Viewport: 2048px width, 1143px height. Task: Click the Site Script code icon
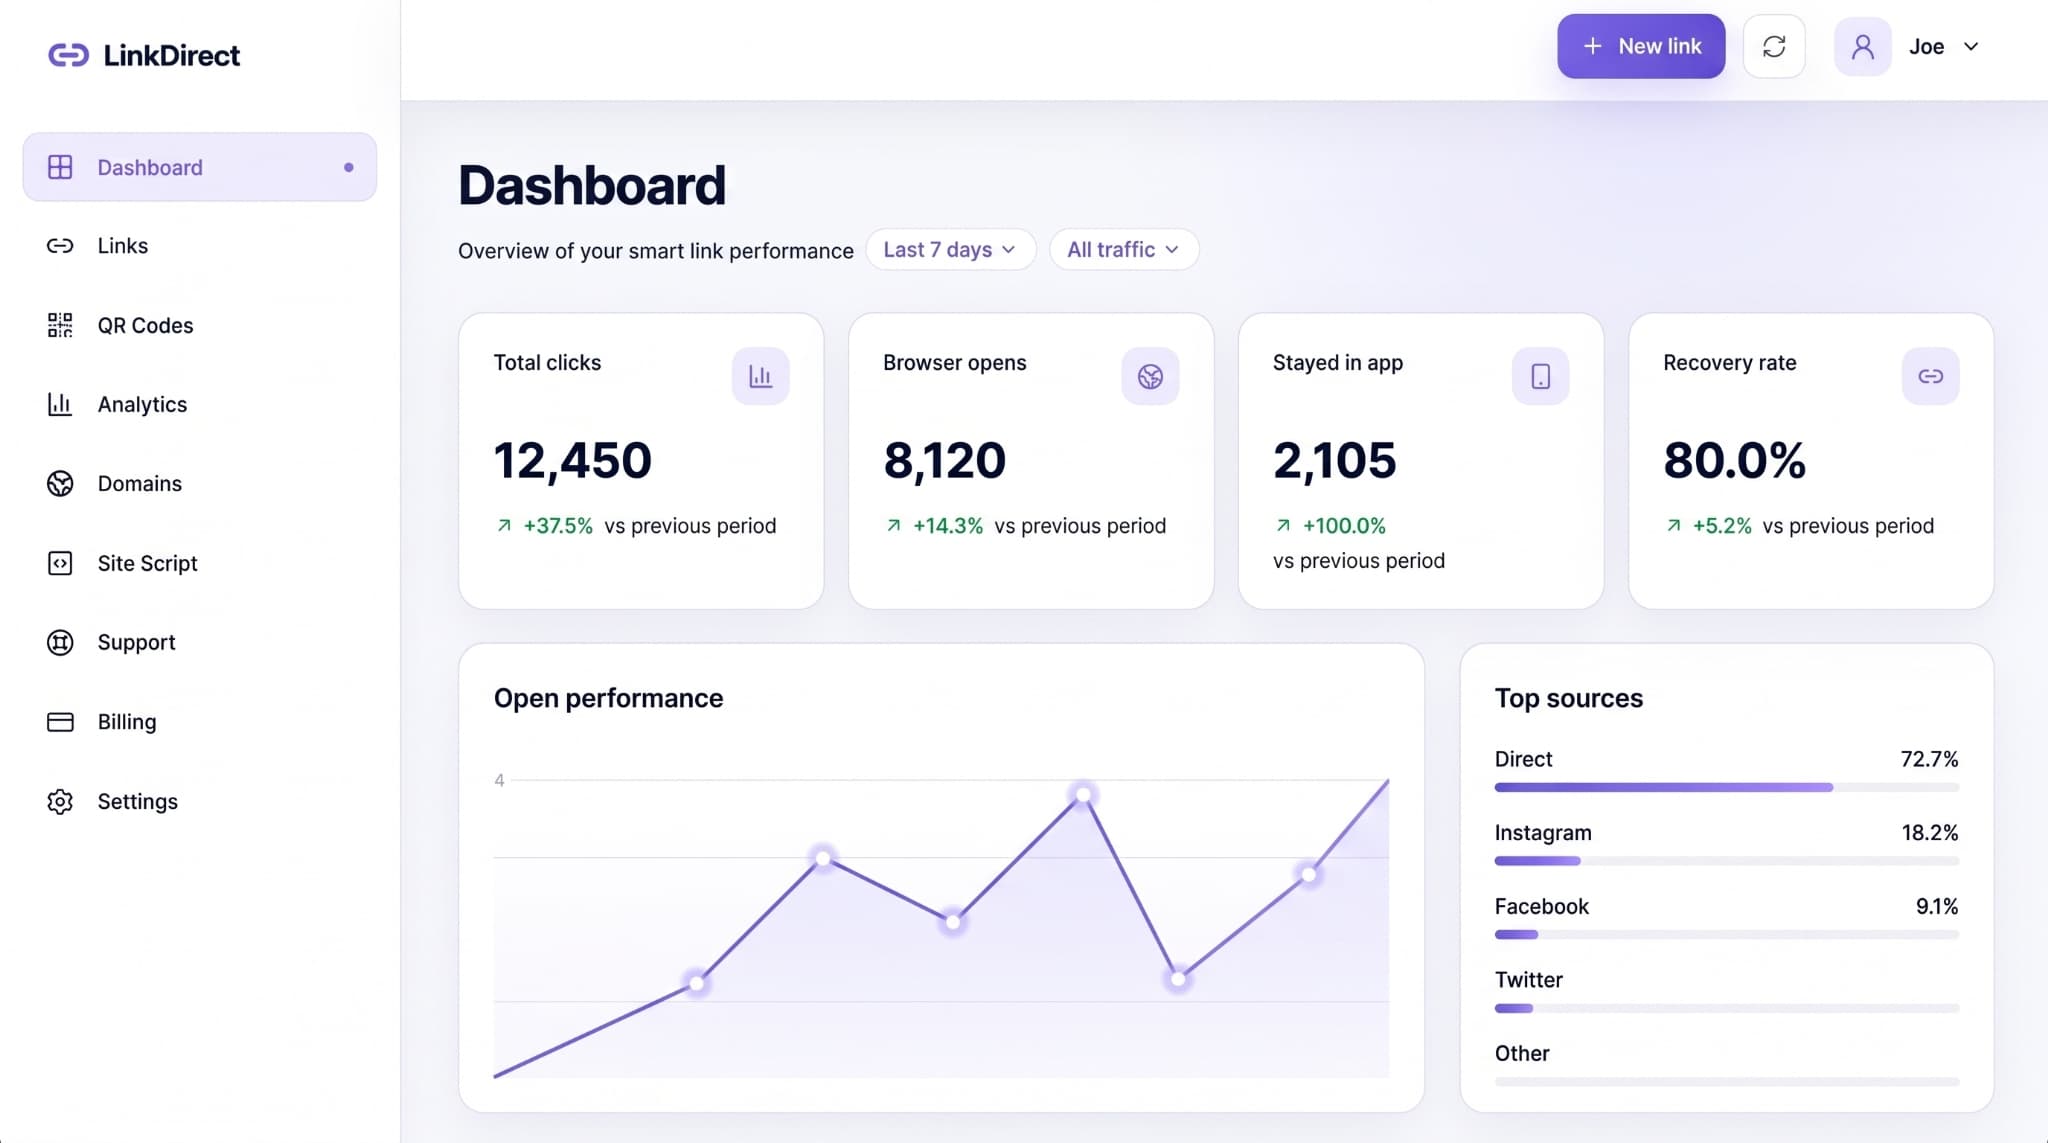(60, 563)
